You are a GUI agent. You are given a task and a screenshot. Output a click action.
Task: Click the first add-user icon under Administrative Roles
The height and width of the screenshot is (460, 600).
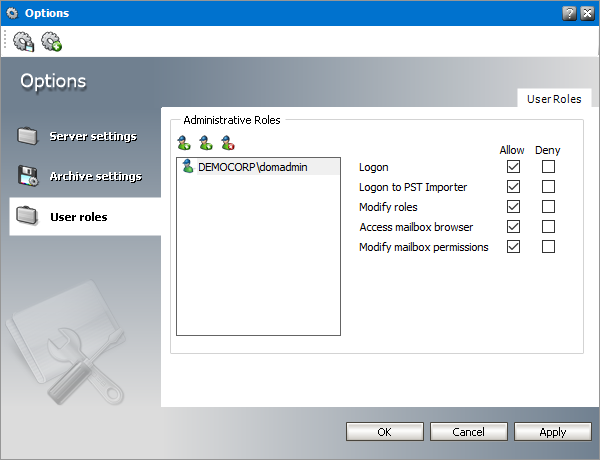pyautogui.click(x=183, y=143)
